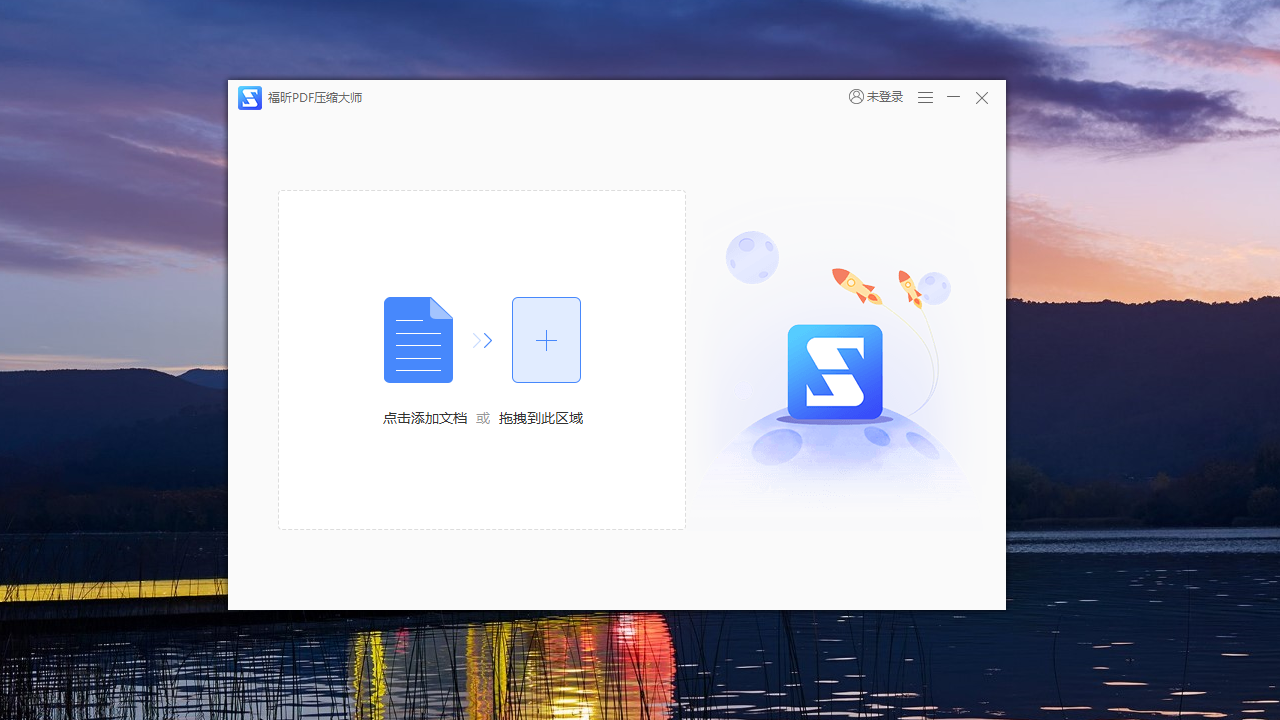
Task: Click the plus icon to add a PDF
Action: pos(546,340)
